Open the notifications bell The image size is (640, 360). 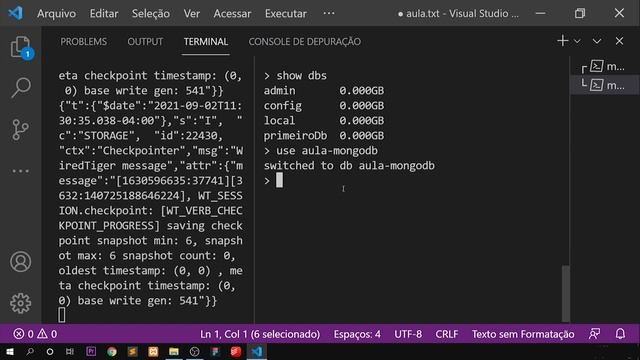click(x=620, y=334)
